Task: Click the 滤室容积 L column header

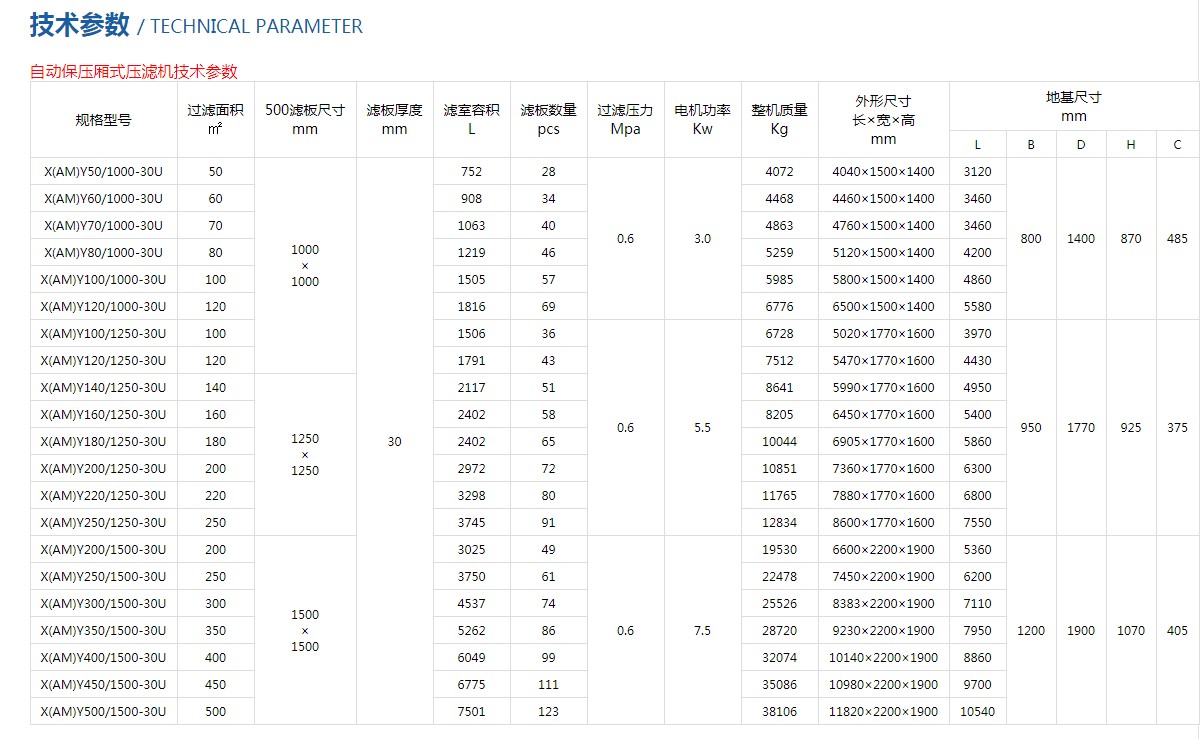Action: (x=471, y=119)
